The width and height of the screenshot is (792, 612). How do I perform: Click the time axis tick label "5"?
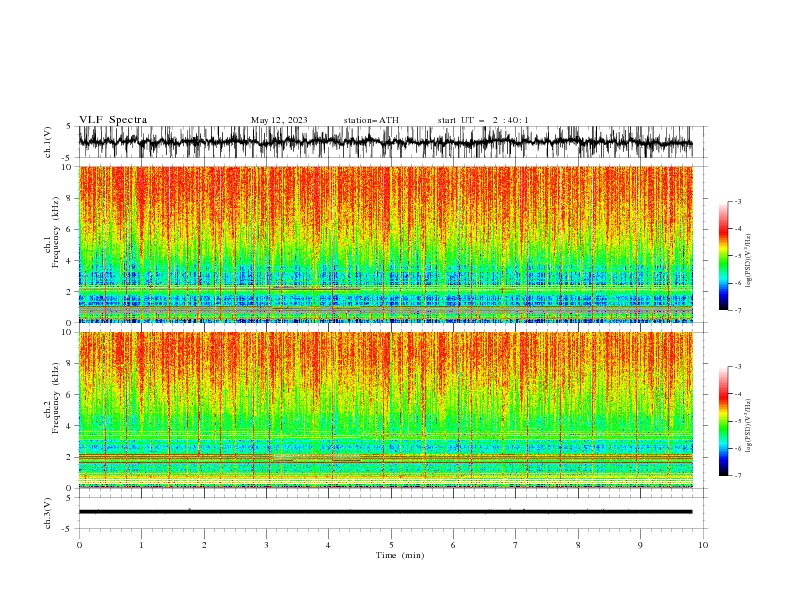pyautogui.click(x=391, y=546)
